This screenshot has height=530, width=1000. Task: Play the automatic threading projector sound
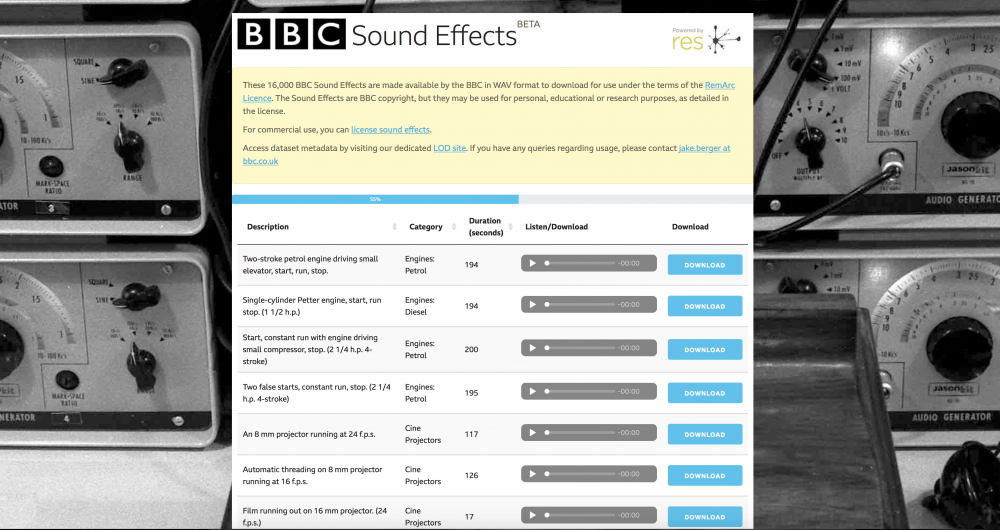click(x=533, y=475)
